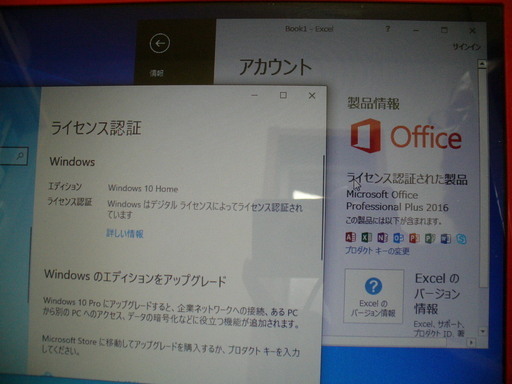
Task: Click 詳しい情報 link in activation window
Action: coord(125,233)
